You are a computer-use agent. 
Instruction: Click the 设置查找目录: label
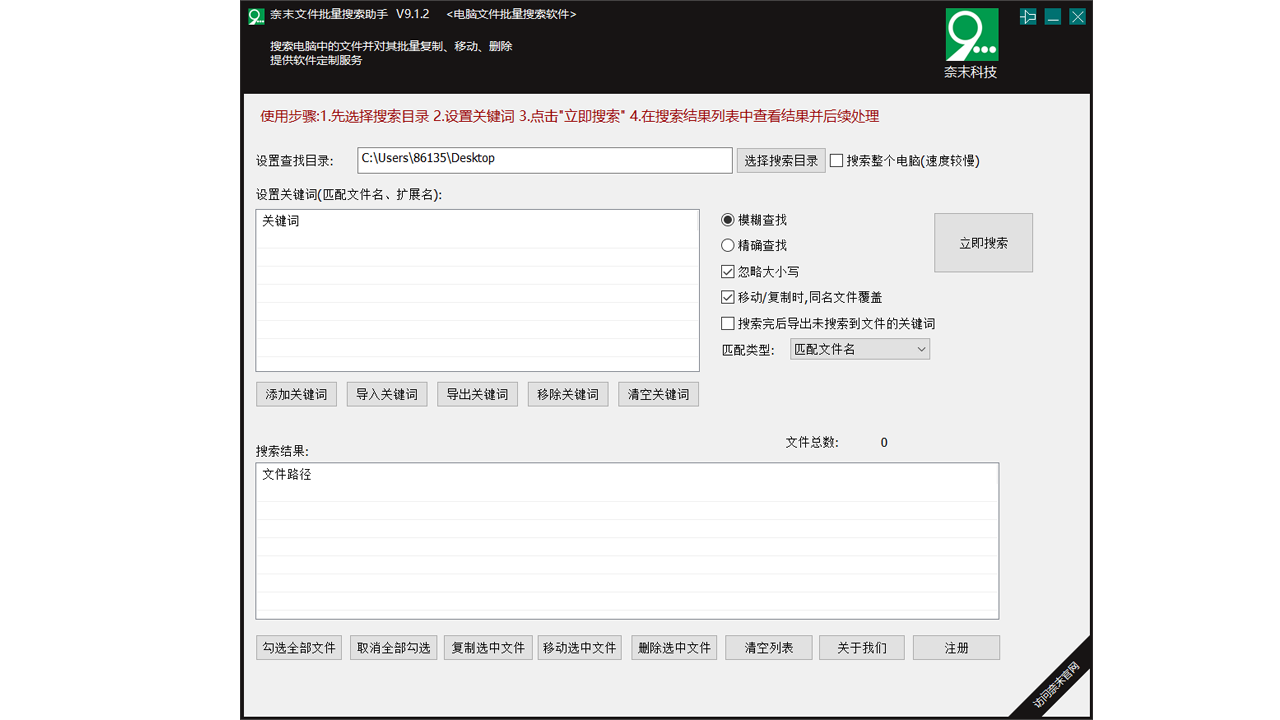pos(294,160)
